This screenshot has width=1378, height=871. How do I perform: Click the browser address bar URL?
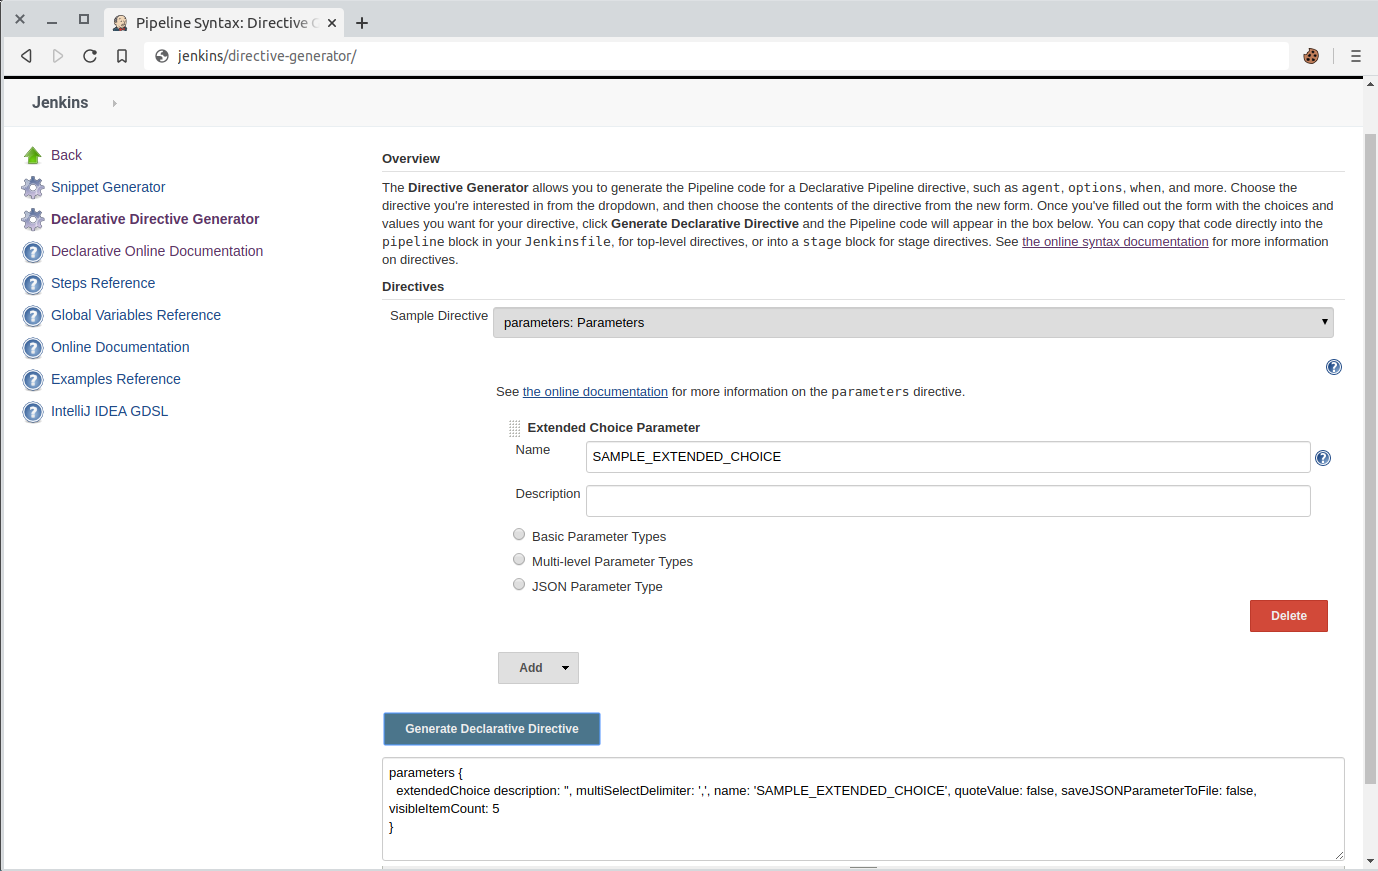tap(267, 56)
